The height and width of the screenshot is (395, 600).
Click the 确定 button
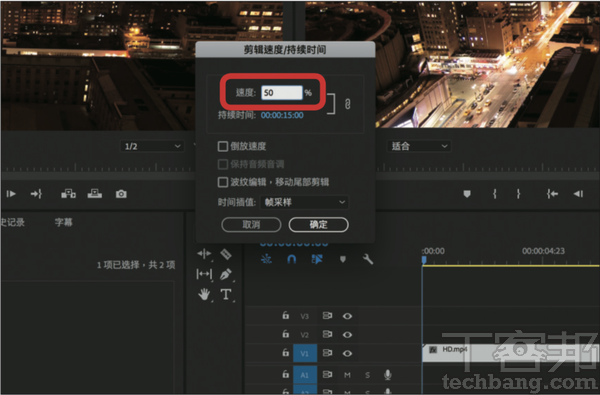318,225
